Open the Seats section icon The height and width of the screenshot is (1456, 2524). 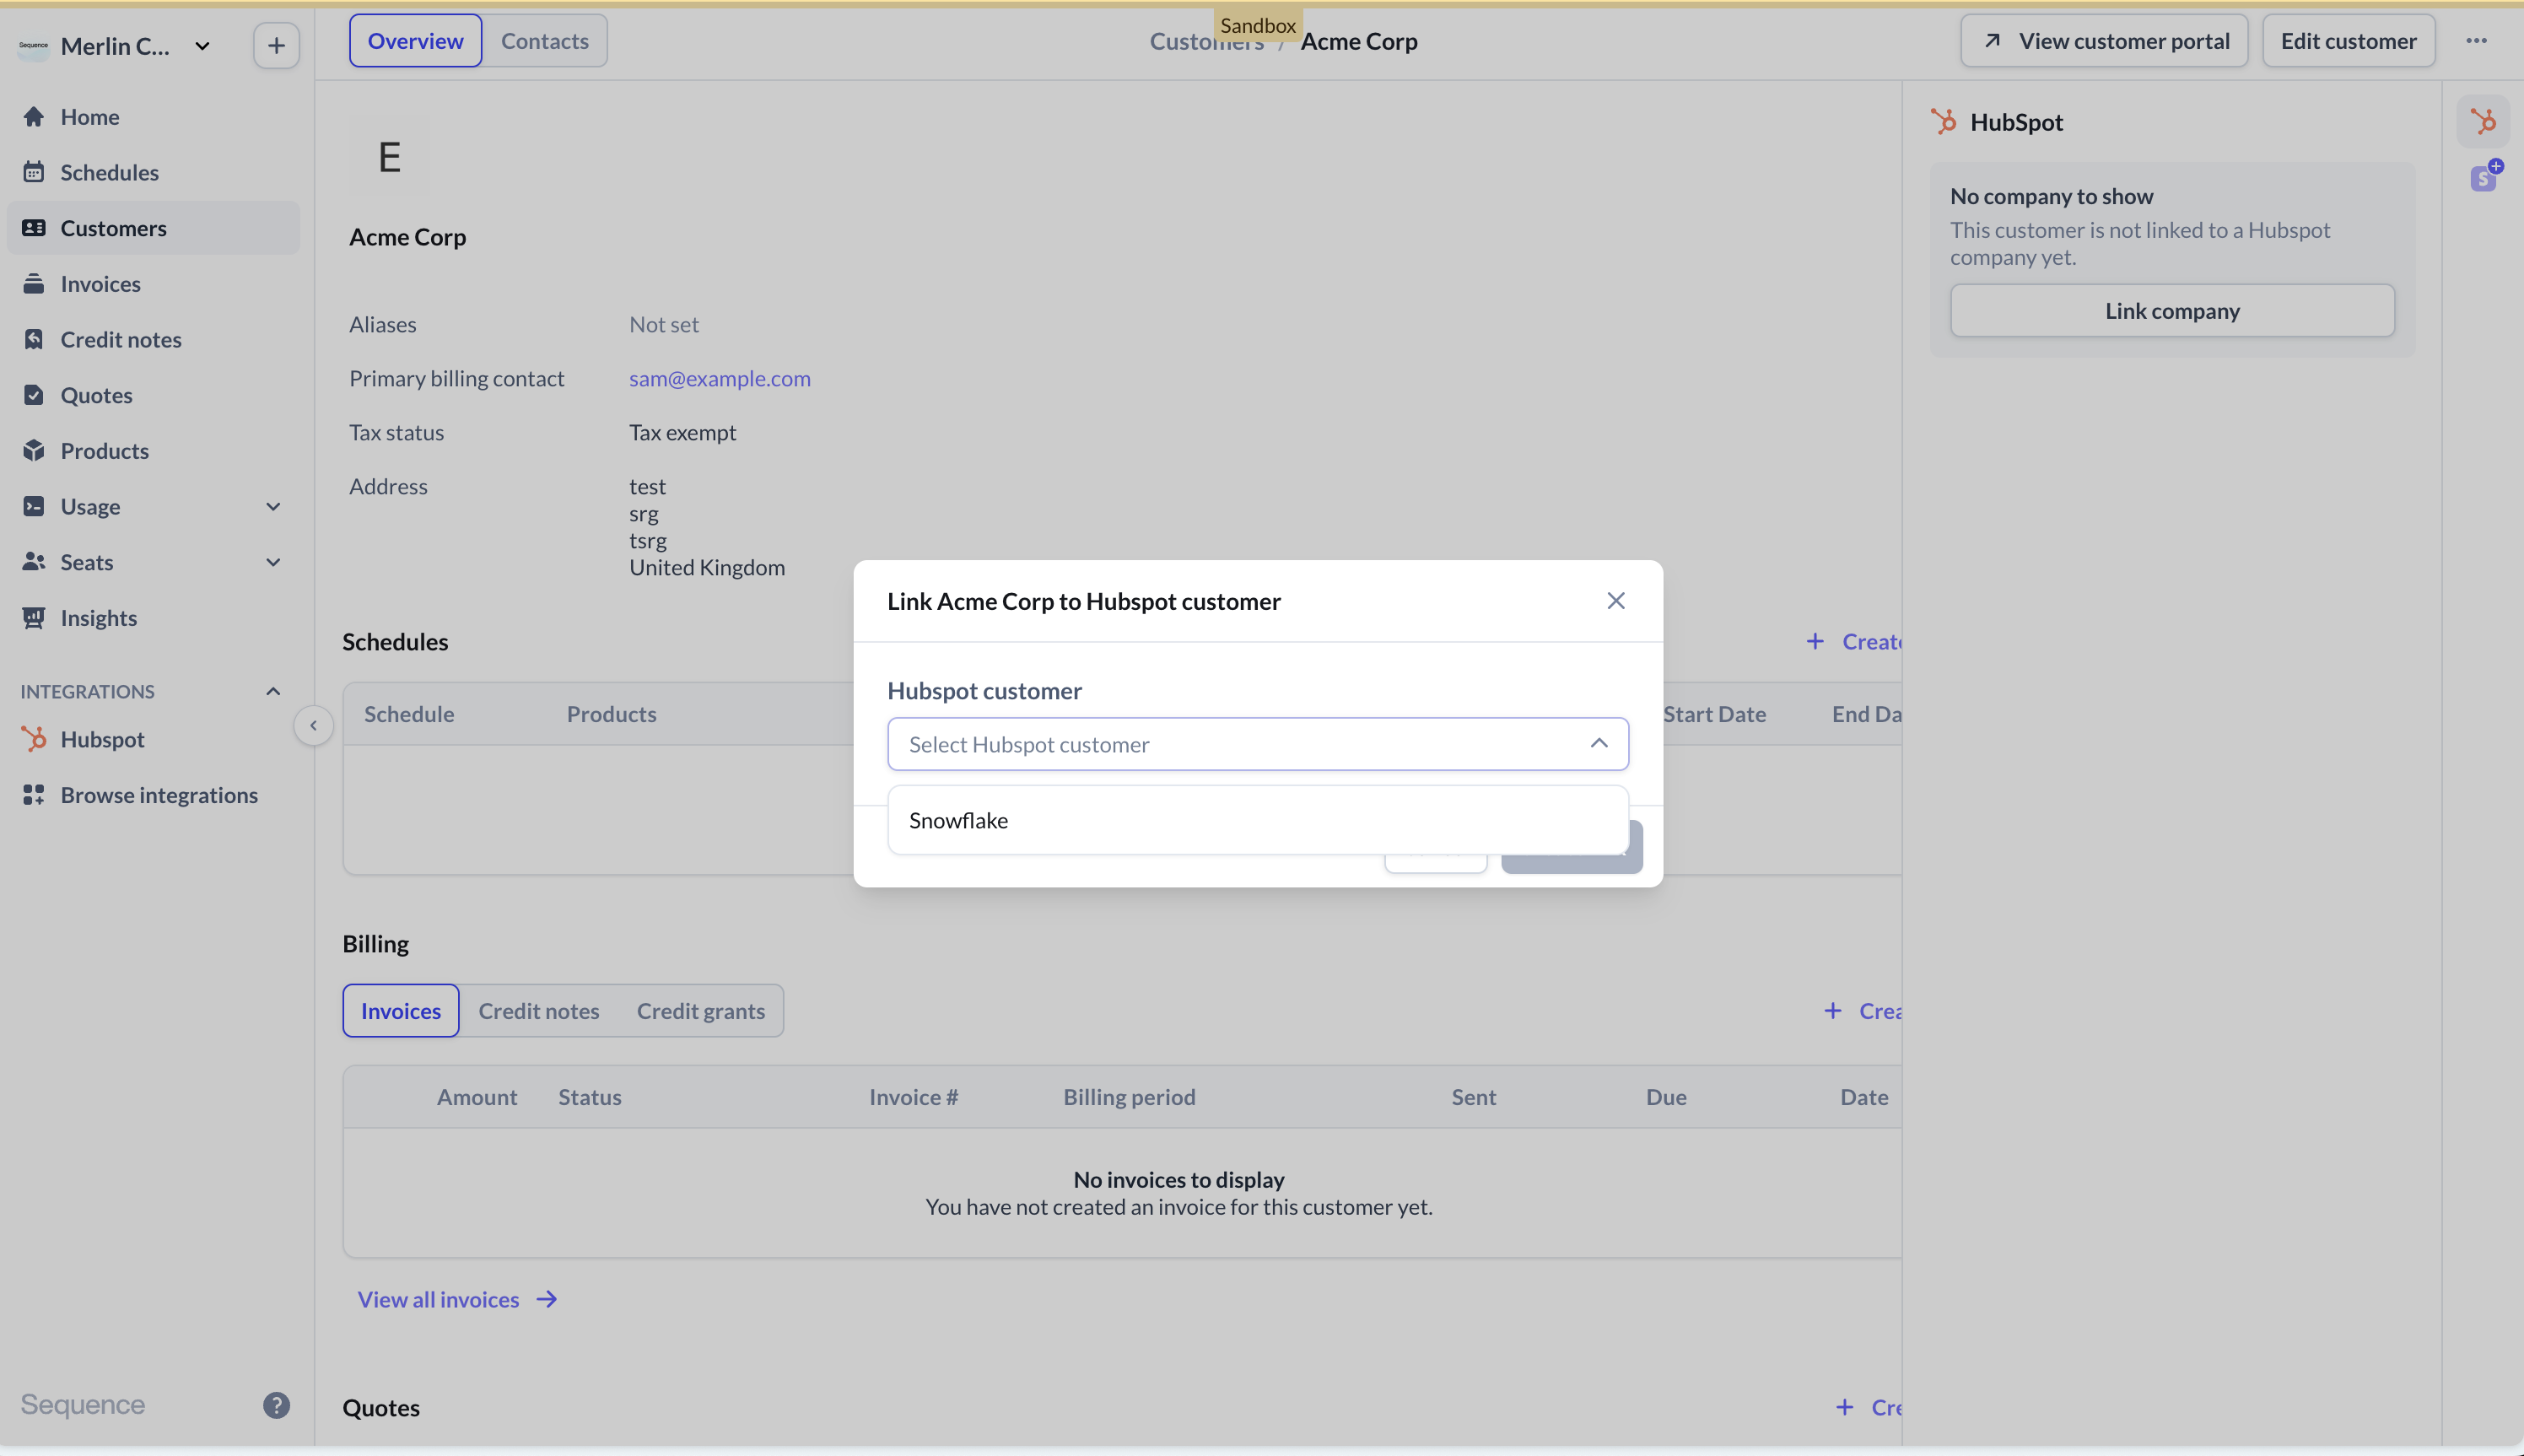[34, 562]
